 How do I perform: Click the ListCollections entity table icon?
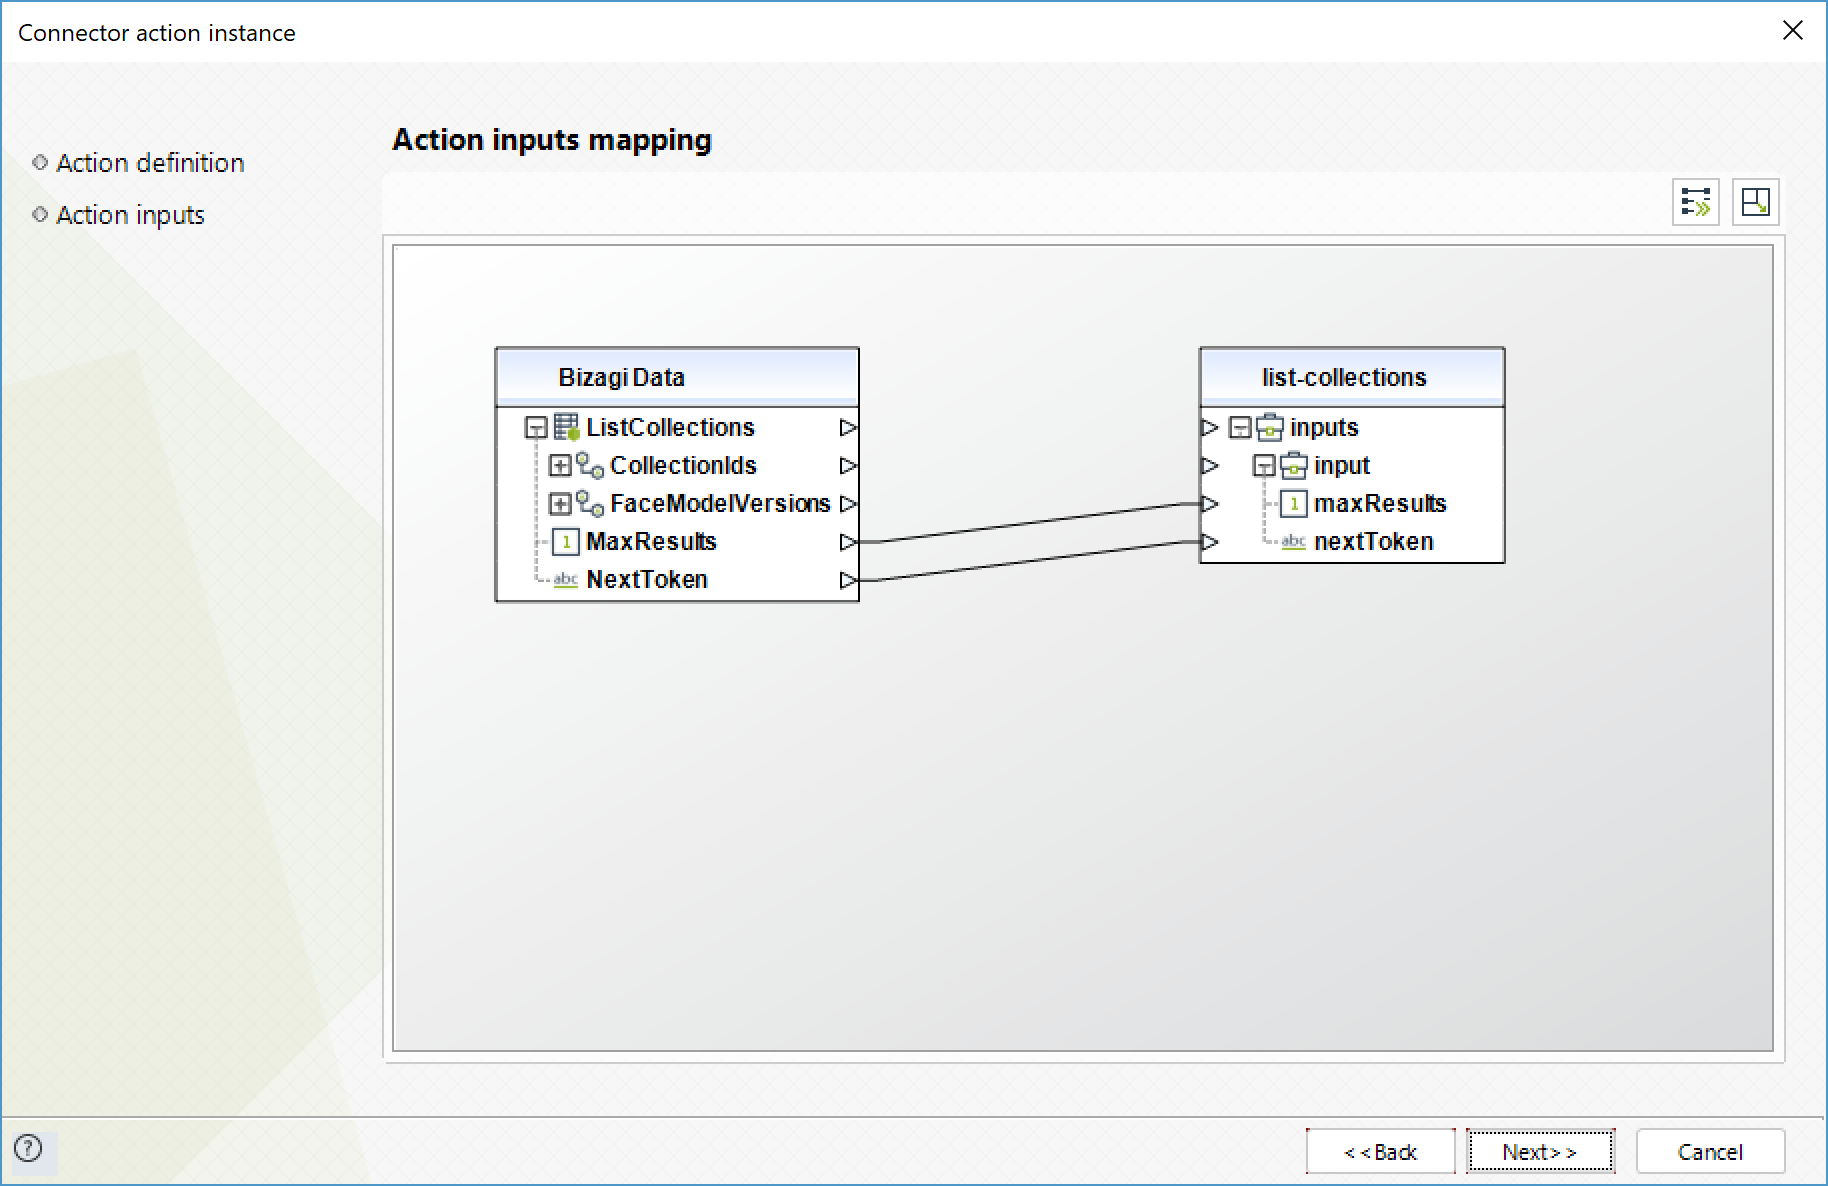click(566, 428)
